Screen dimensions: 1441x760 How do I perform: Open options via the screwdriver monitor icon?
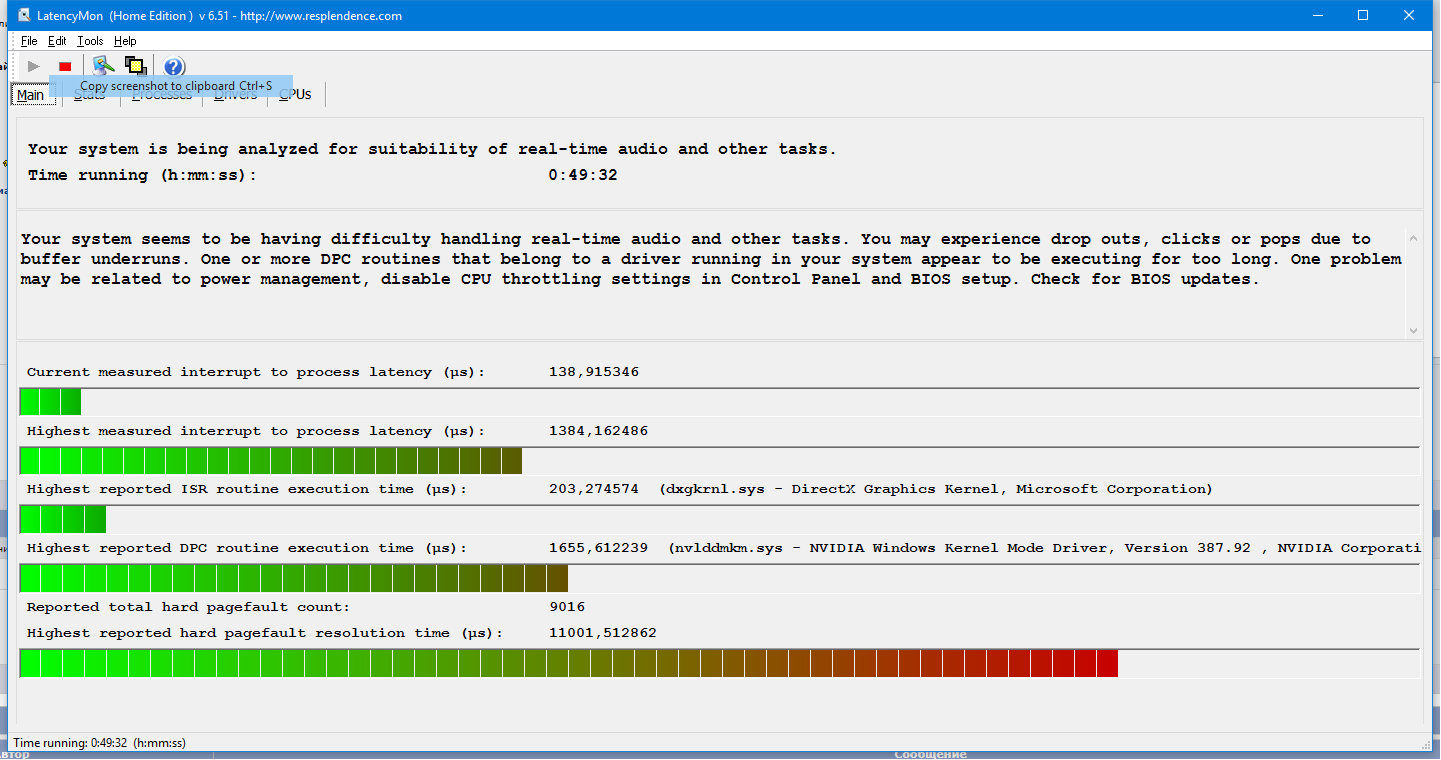[x=102, y=66]
